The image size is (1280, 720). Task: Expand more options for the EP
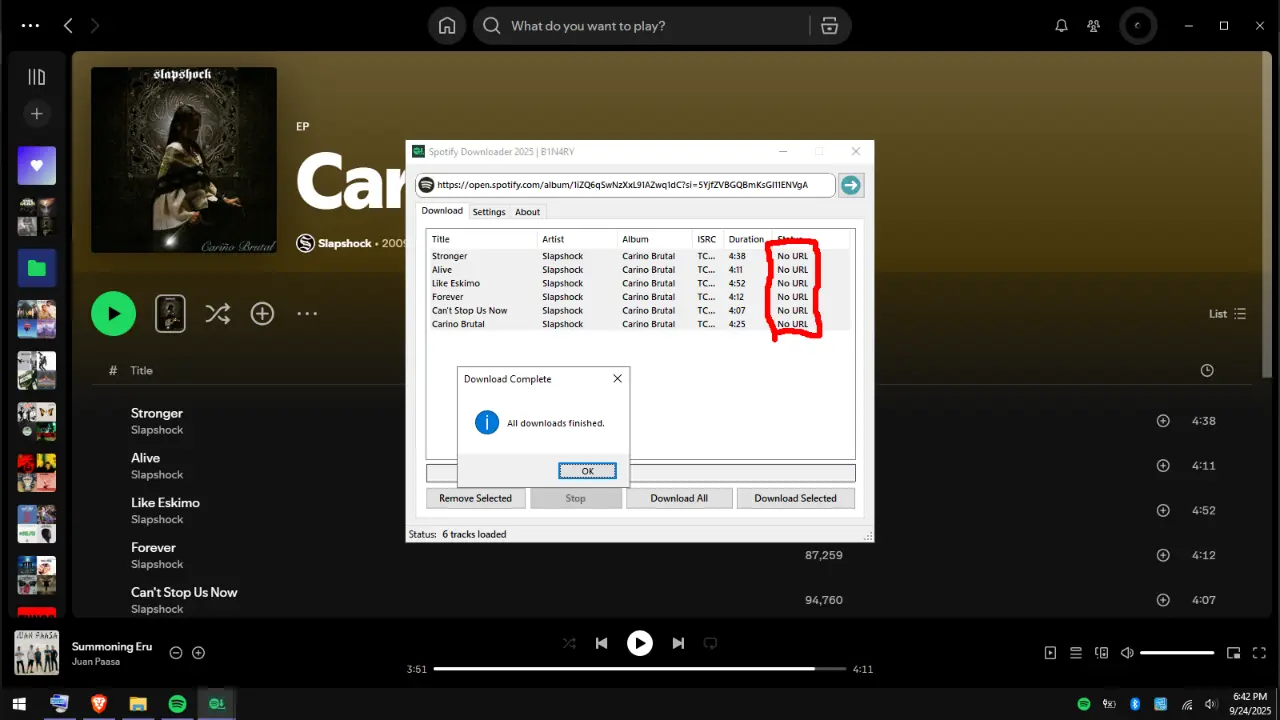point(307,314)
